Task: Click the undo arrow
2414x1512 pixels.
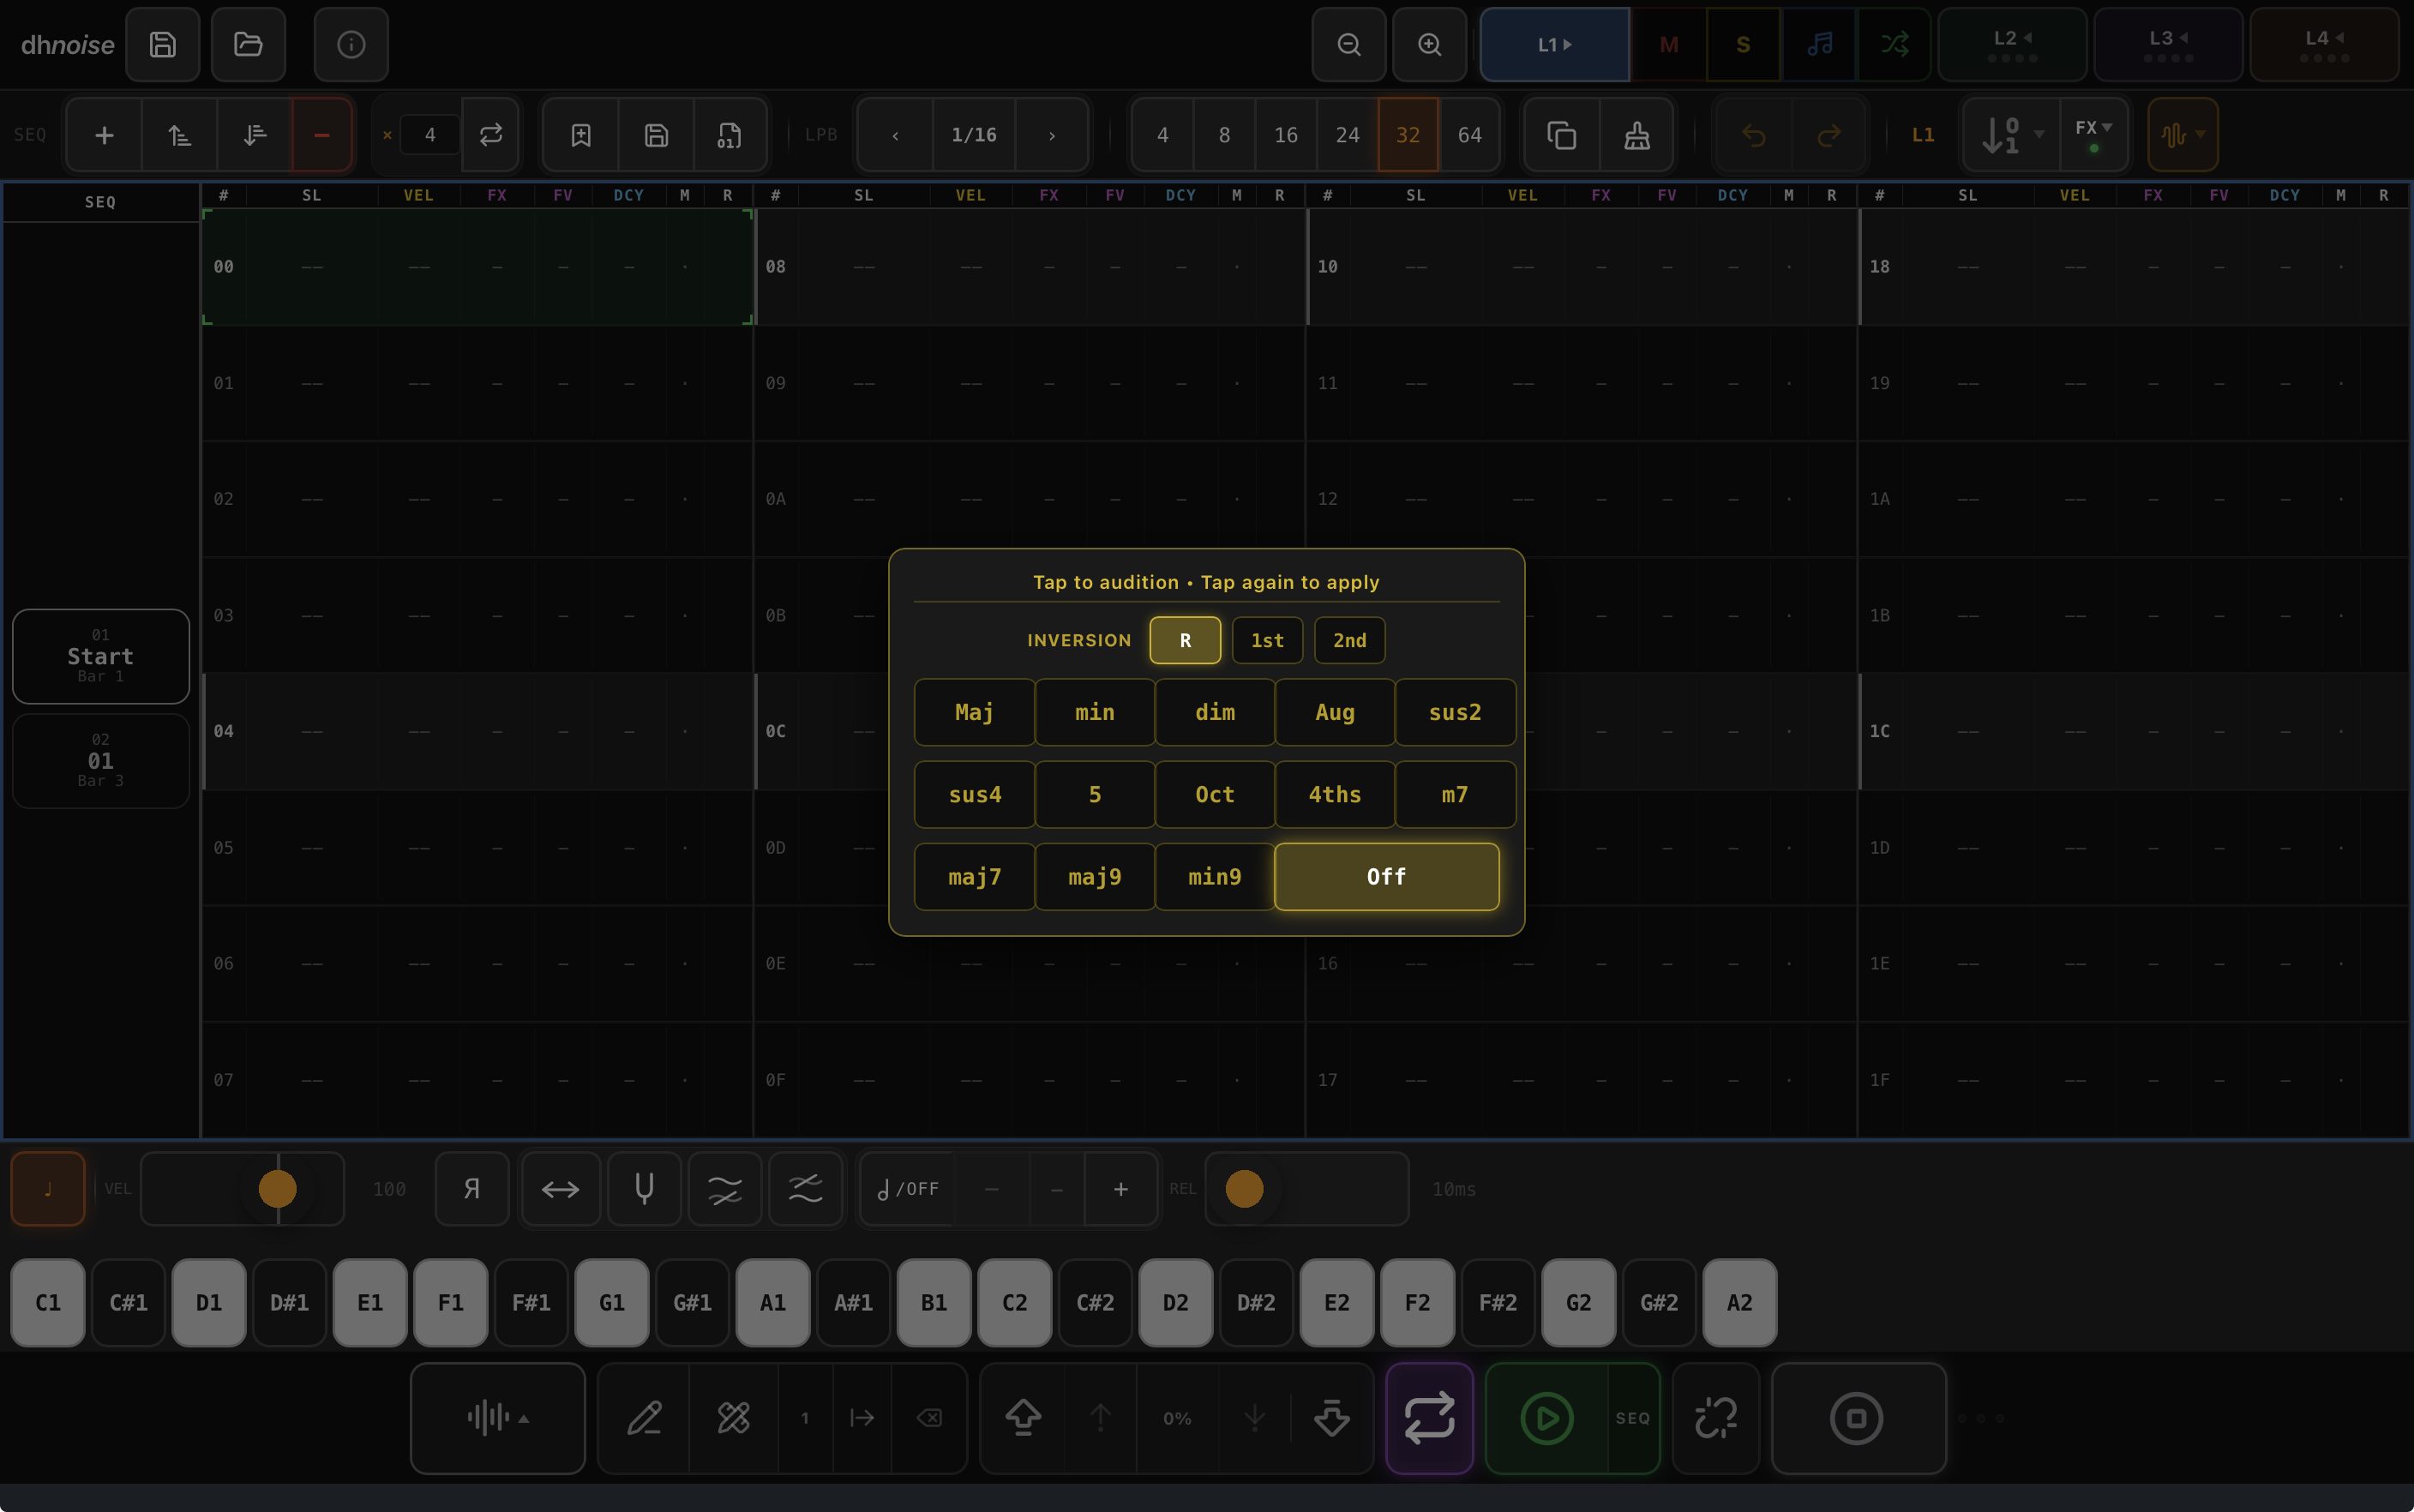Action: (1754, 135)
